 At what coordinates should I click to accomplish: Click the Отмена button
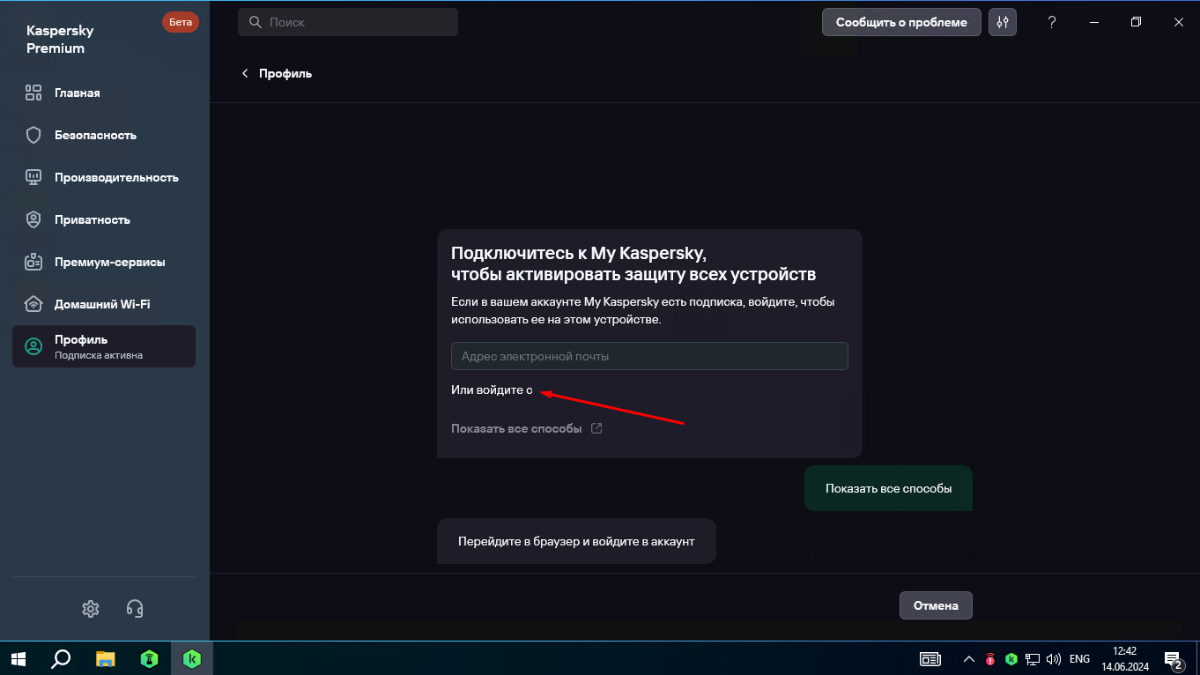[936, 605]
